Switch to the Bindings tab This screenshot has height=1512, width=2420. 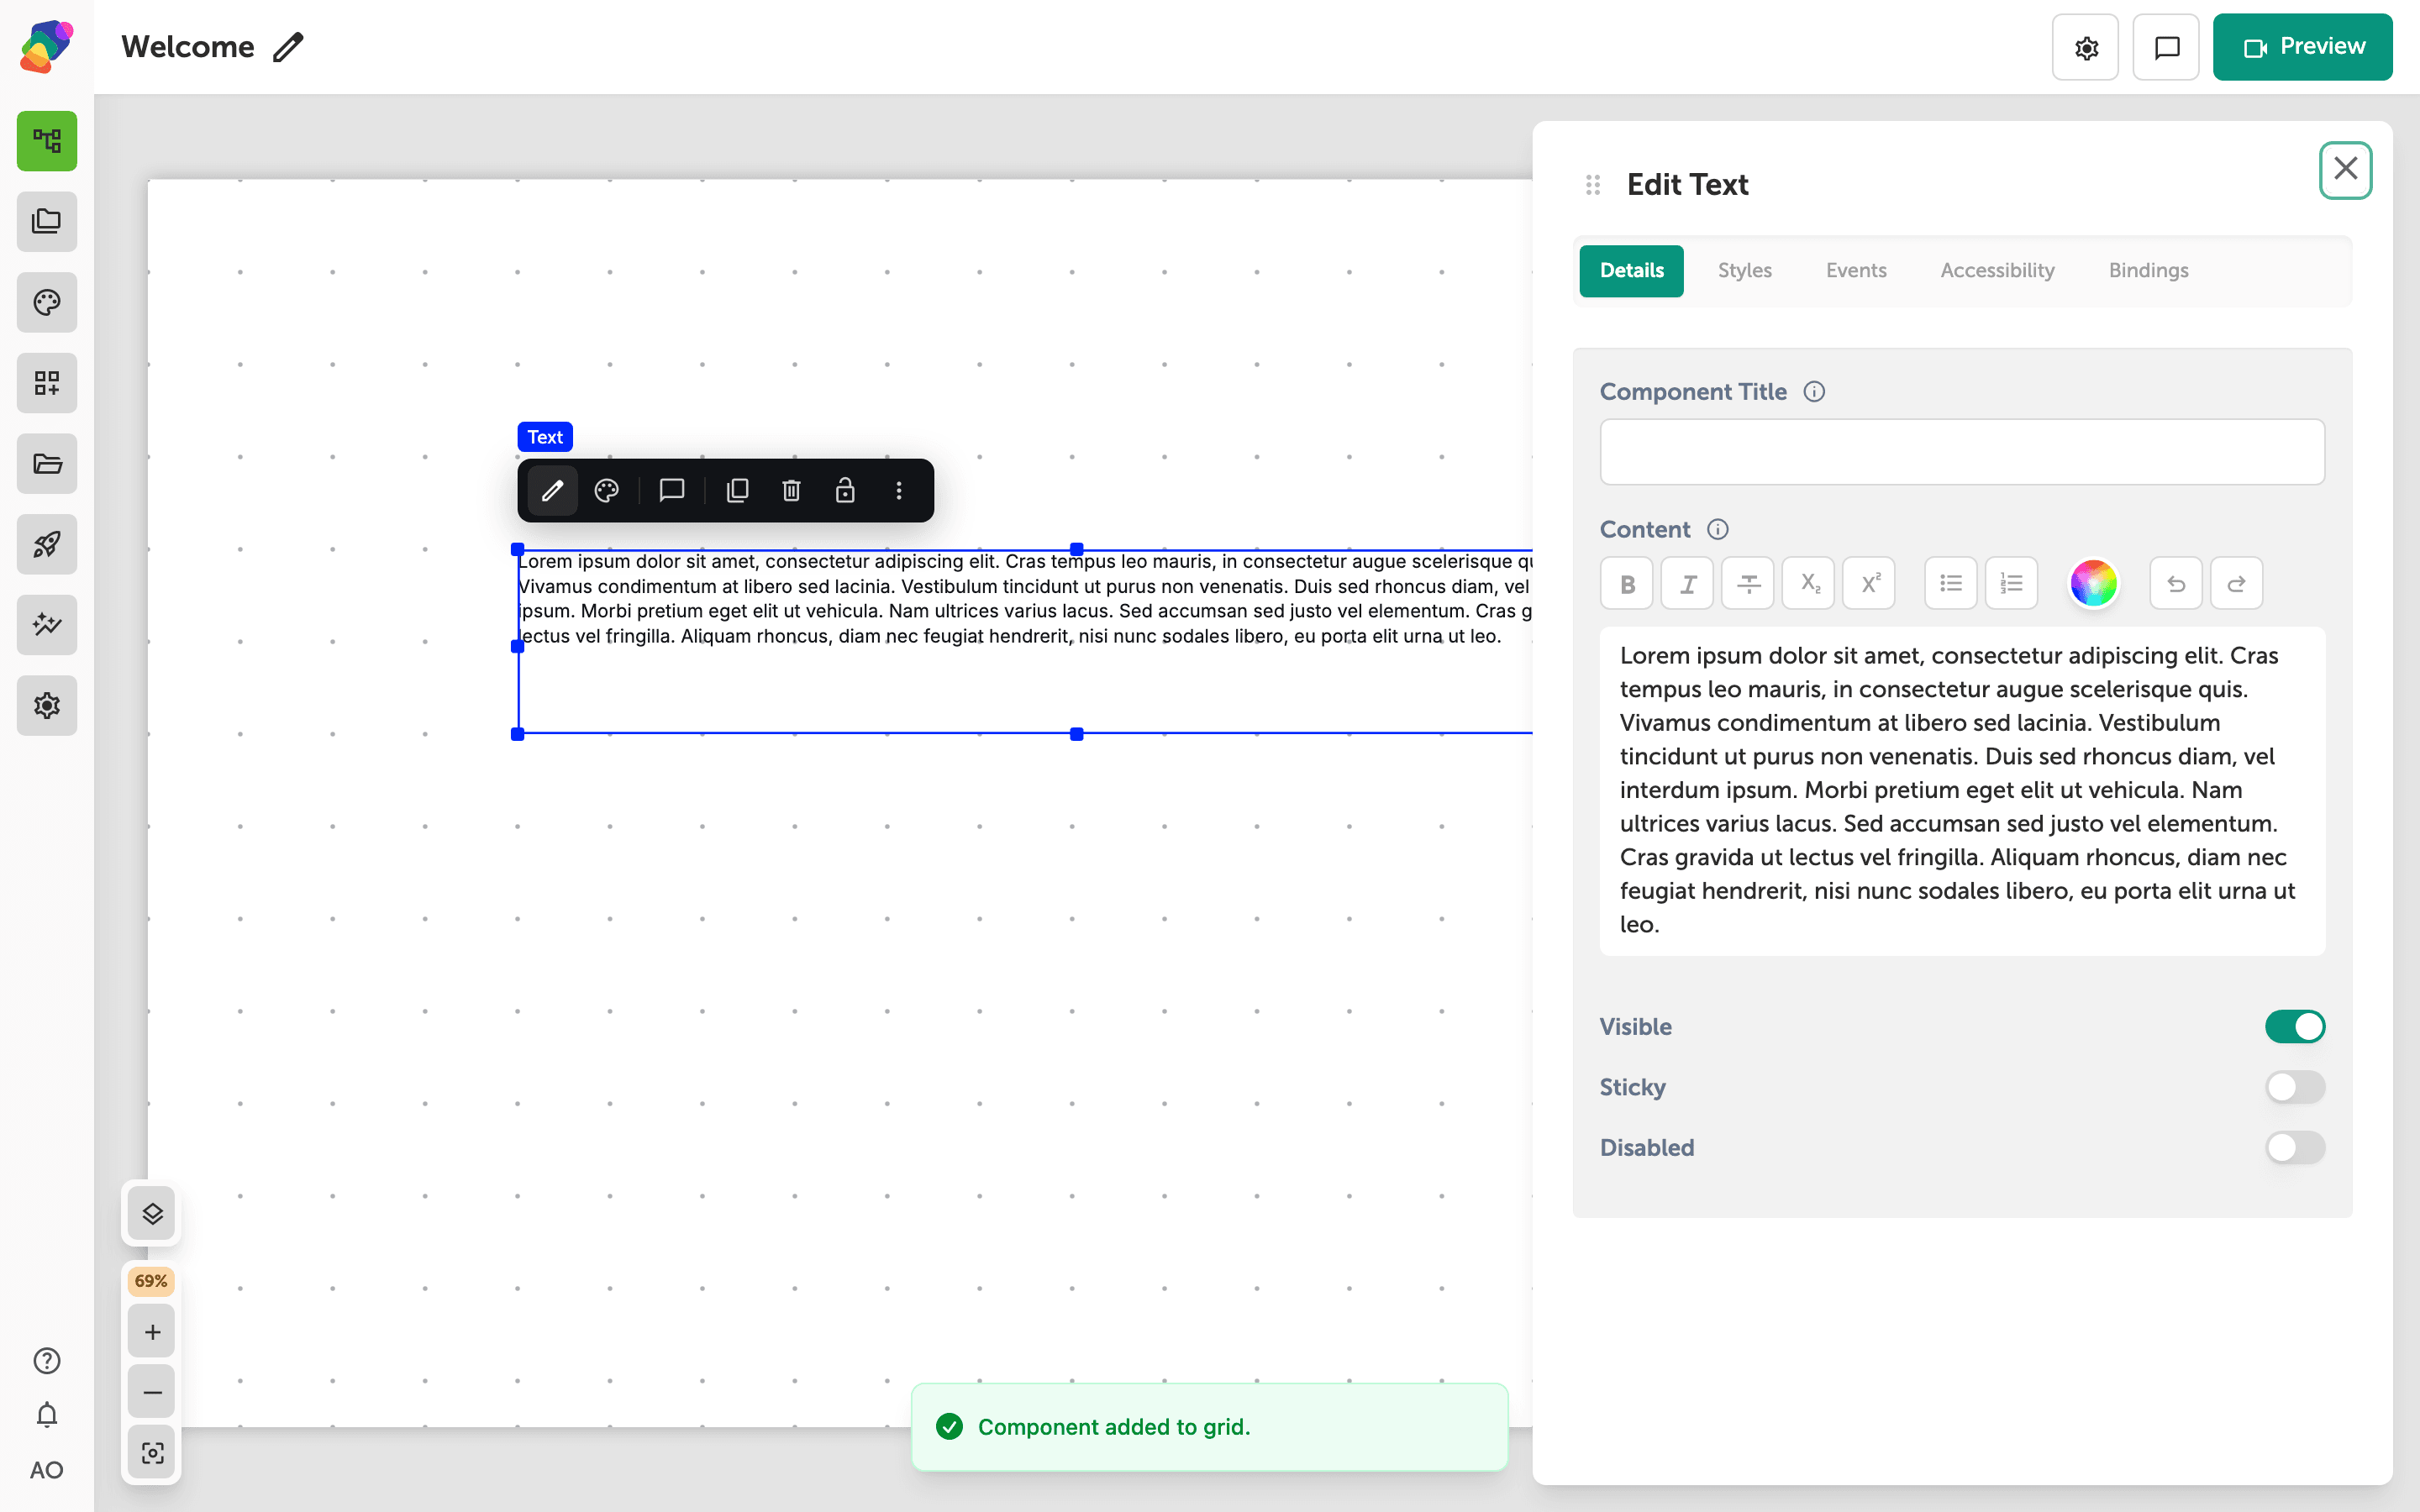point(2148,270)
